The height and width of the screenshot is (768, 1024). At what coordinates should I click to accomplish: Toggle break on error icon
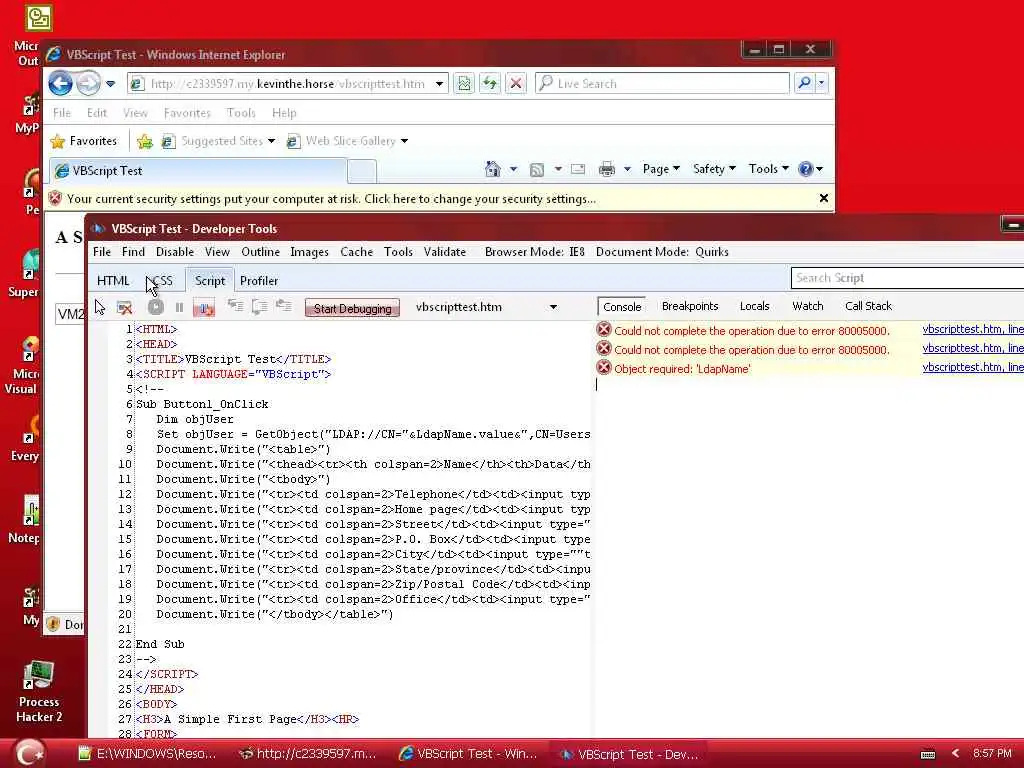[x=204, y=308]
